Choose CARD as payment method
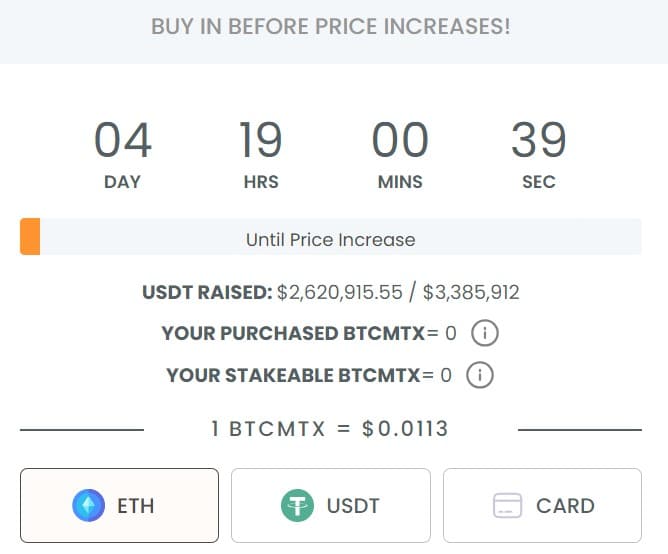The image size is (668, 554). 543,506
